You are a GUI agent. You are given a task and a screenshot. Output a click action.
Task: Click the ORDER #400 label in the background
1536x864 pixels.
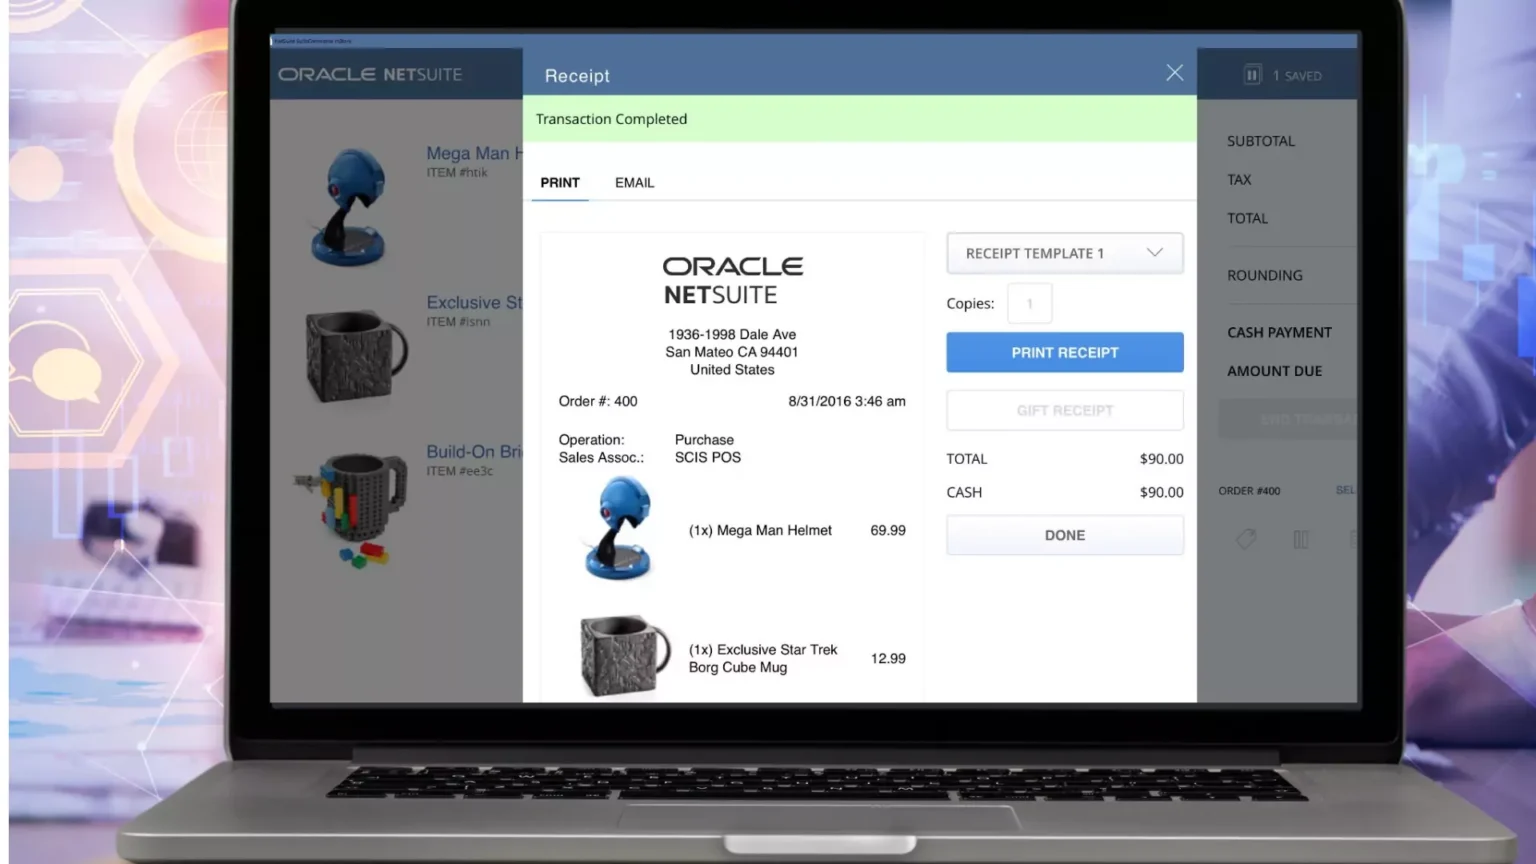[x=1249, y=491]
